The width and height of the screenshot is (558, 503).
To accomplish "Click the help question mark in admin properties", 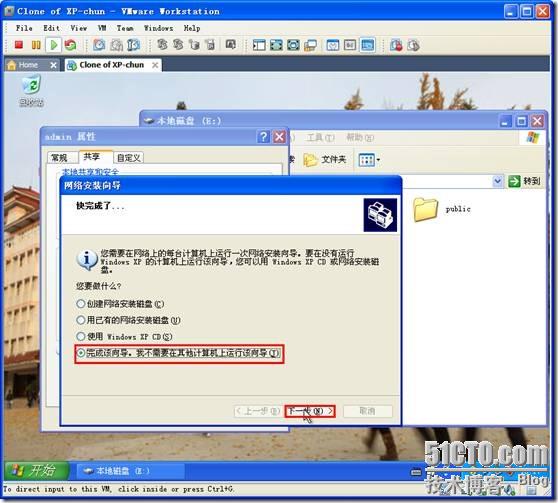I will (x=263, y=137).
